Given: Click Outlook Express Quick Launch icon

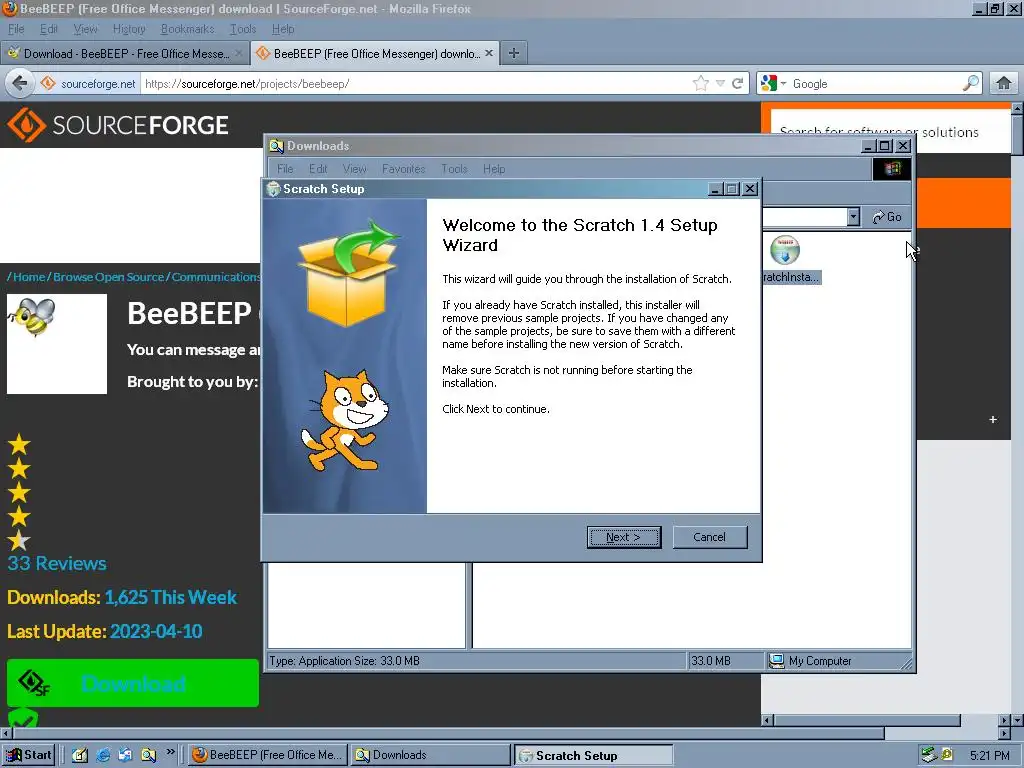Looking at the screenshot, I should click(125, 755).
